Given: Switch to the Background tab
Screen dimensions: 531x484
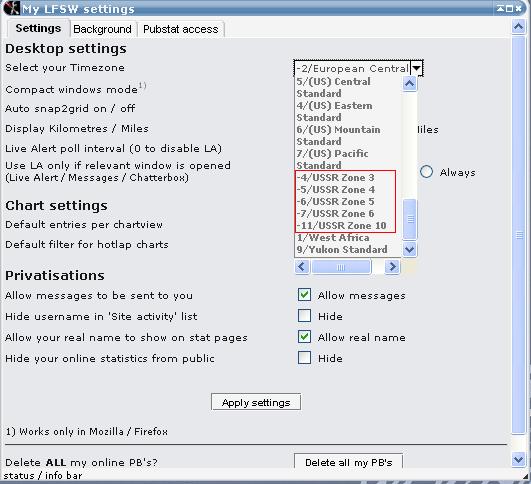Looking at the screenshot, I should point(102,29).
